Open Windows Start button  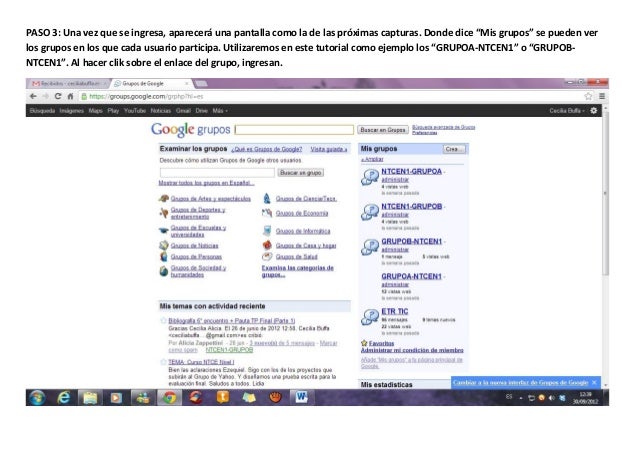pos(37,397)
